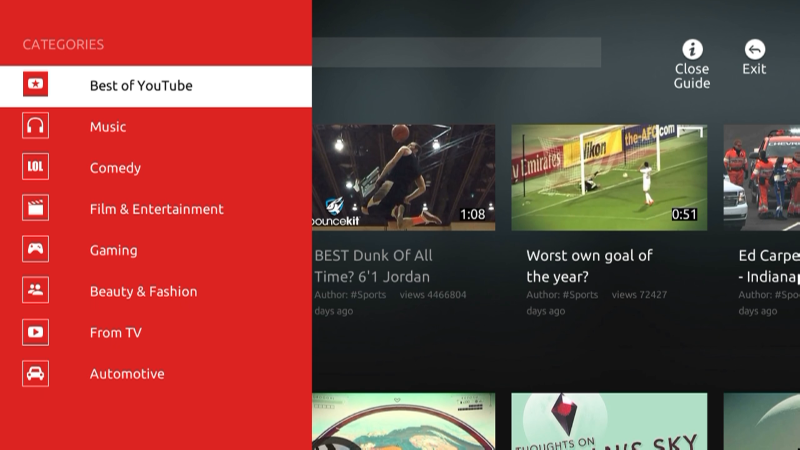Click the Close Guide label
This screenshot has width=800, height=450.
pyautogui.click(x=692, y=76)
